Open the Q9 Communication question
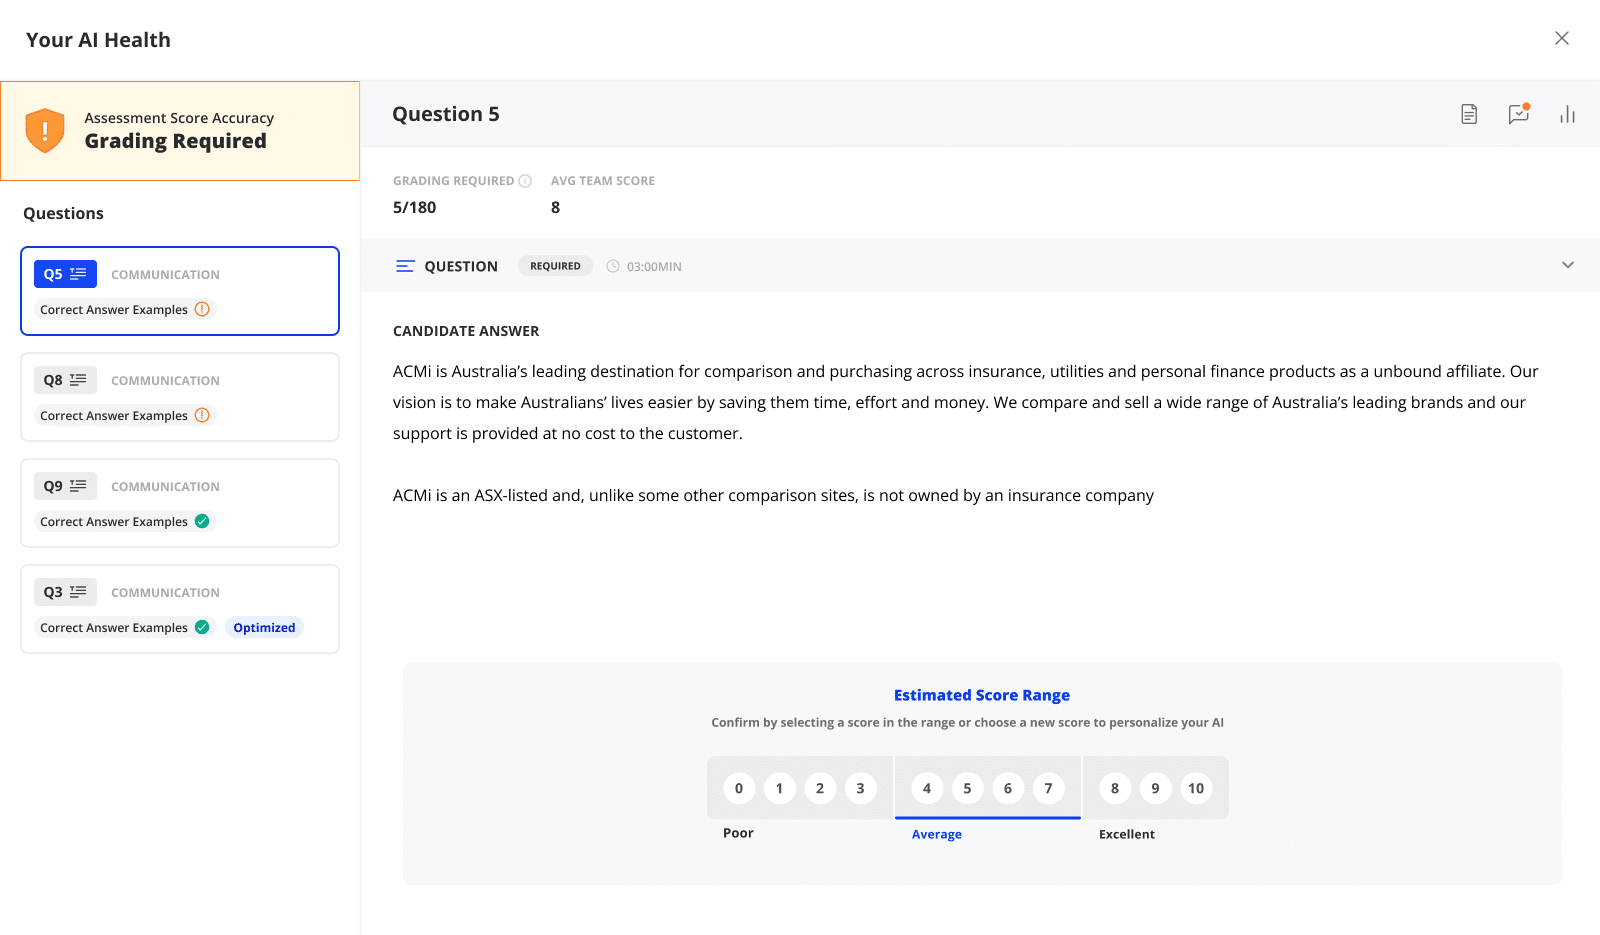Screen dimensions: 1600x935 [x=180, y=502]
